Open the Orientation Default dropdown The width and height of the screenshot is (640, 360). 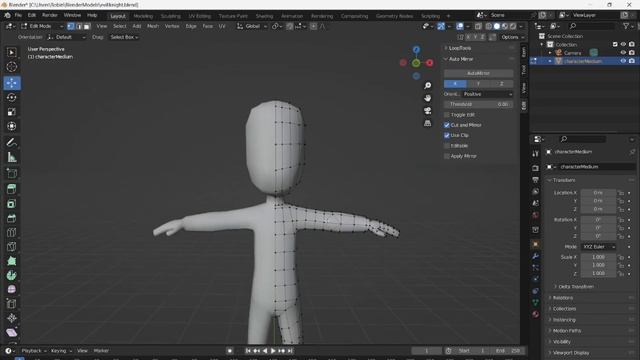pyautogui.click(x=67, y=37)
